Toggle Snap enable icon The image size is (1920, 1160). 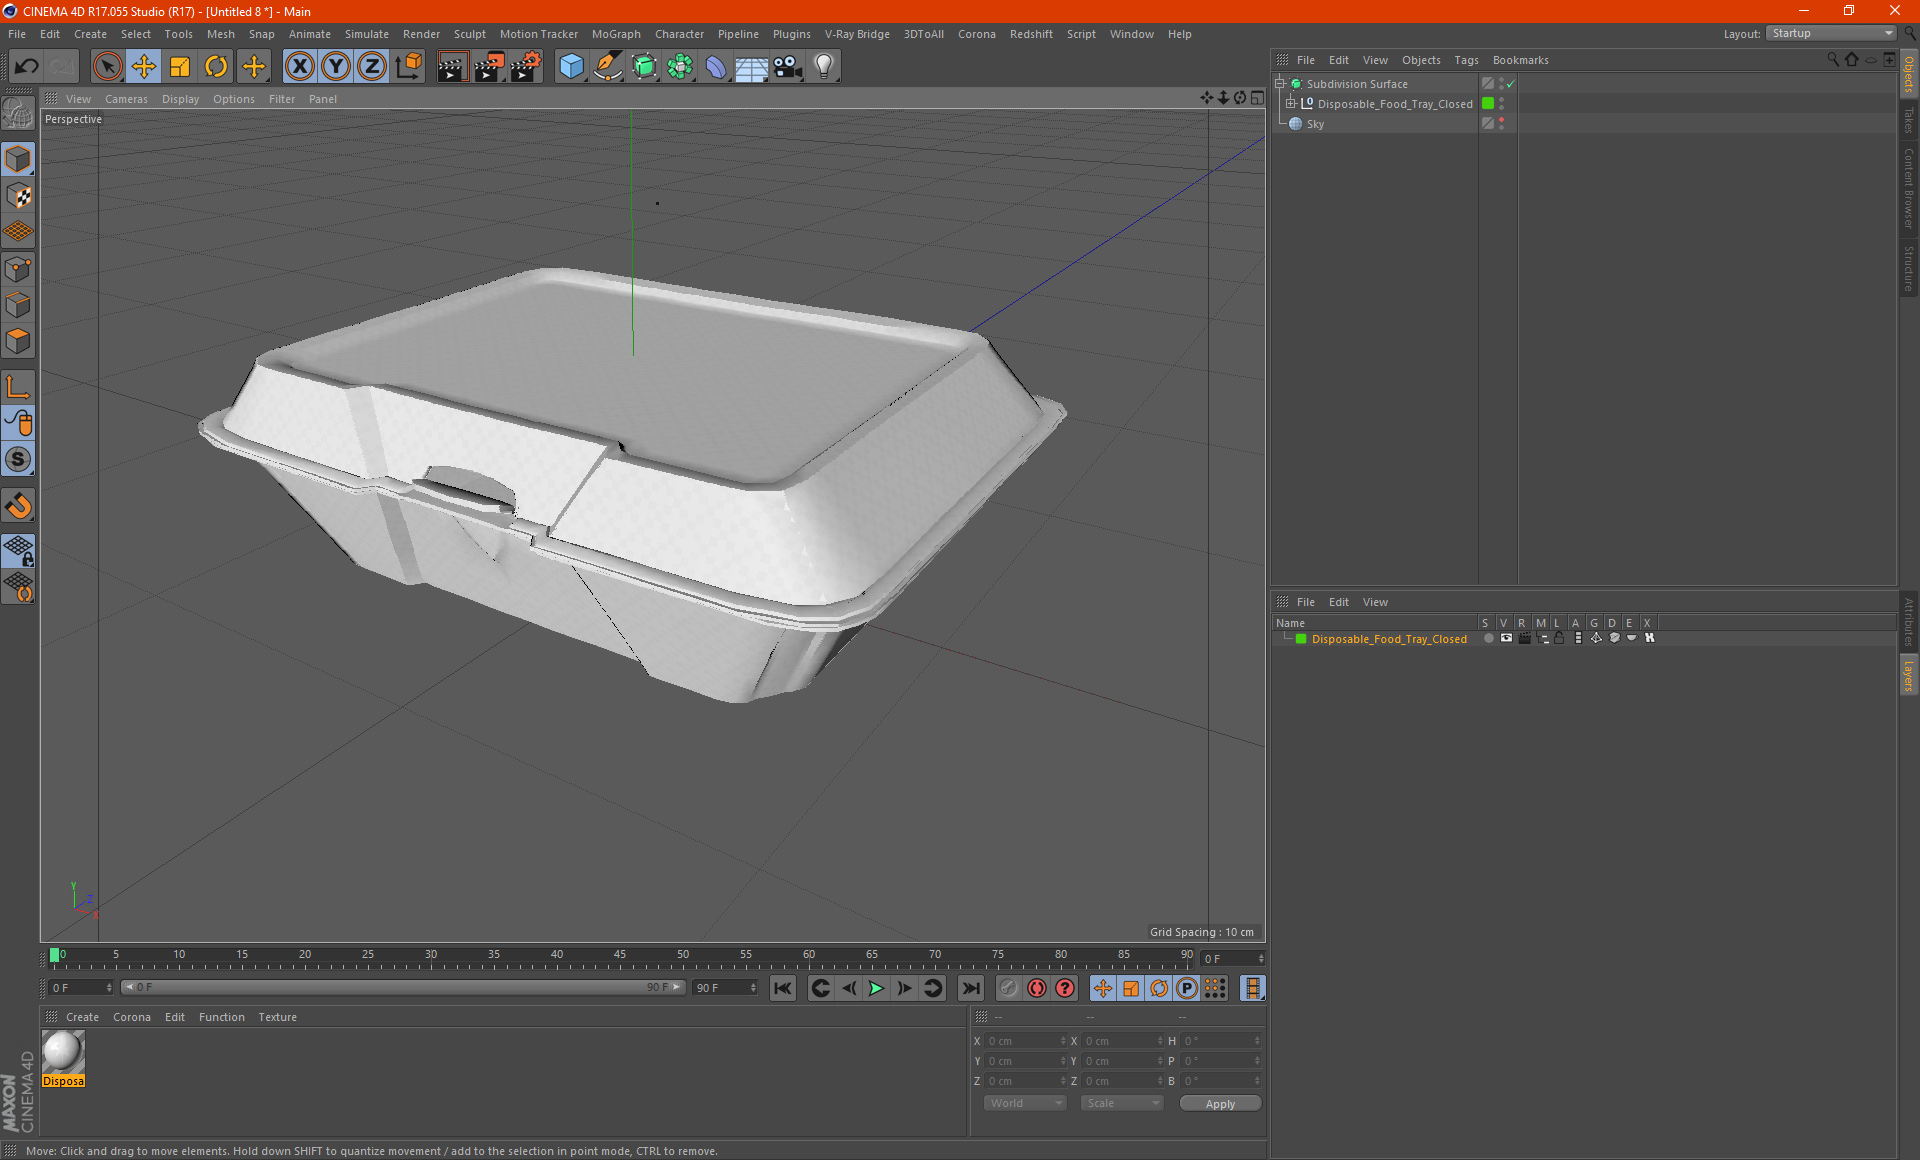coord(18,459)
